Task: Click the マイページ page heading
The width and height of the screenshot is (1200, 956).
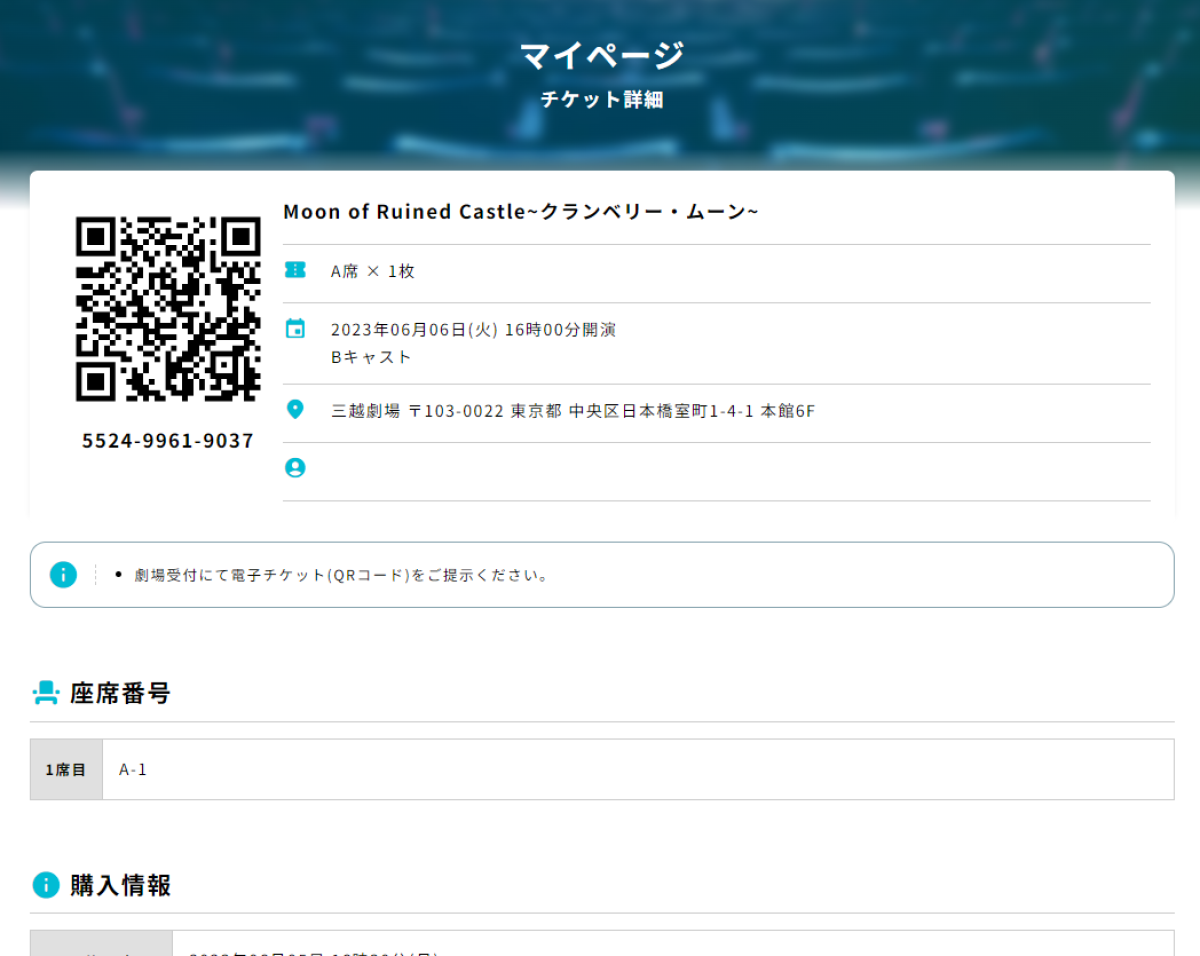Action: click(601, 56)
